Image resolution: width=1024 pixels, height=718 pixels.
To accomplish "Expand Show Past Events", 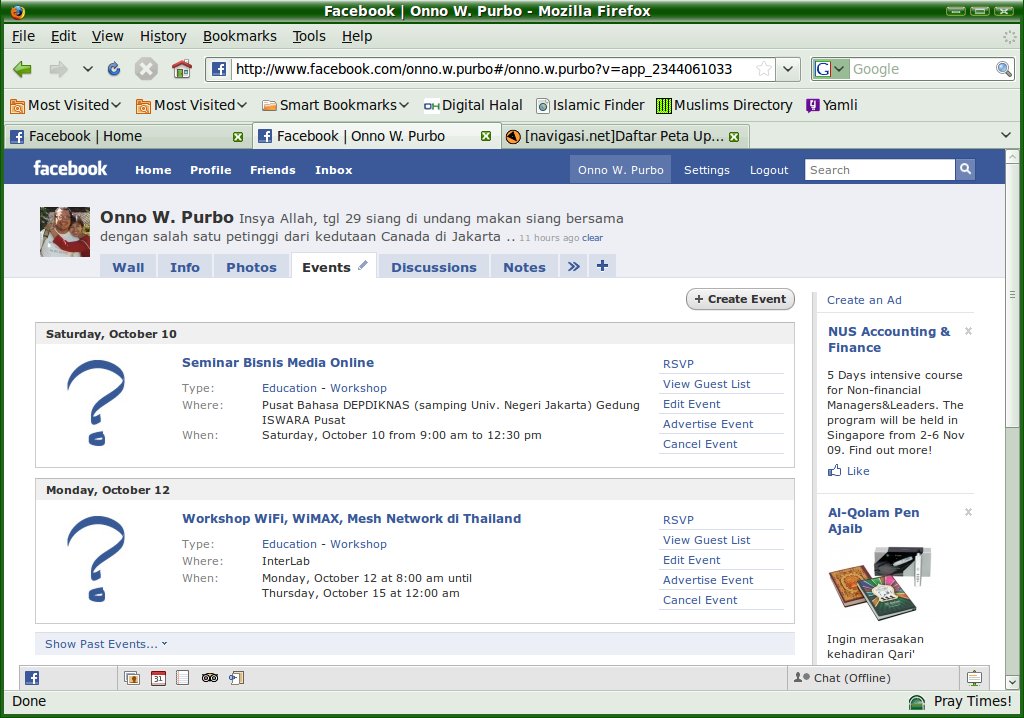I will pos(106,644).
